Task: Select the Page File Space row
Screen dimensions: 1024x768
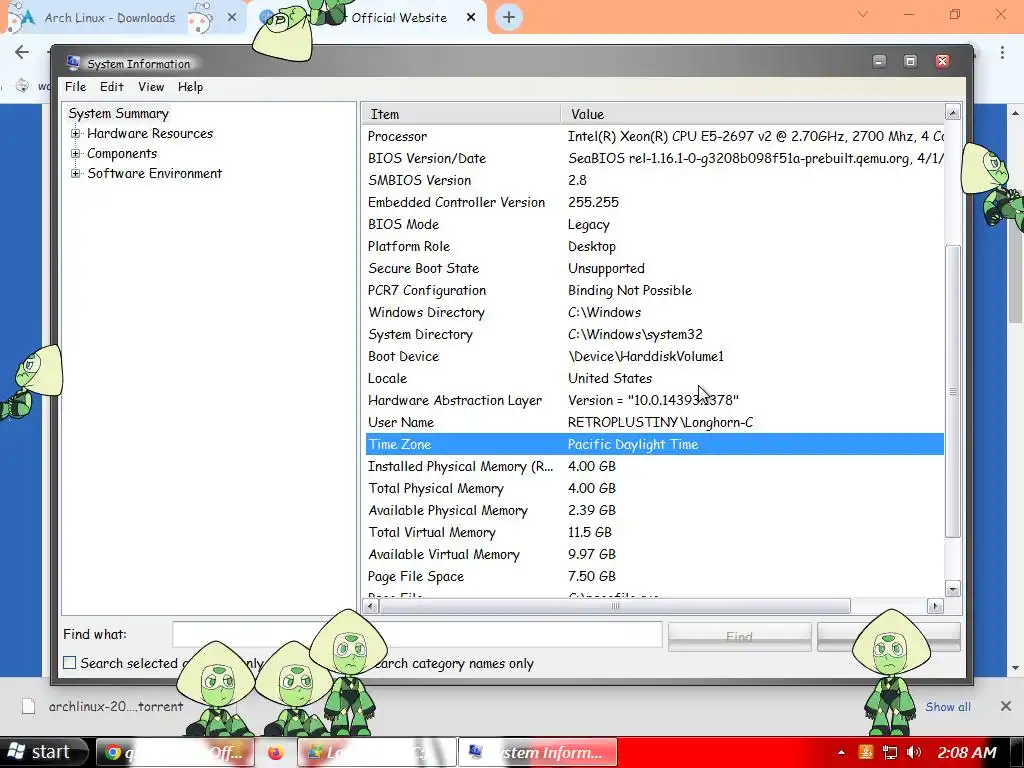Action: click(x=653, y=577)
